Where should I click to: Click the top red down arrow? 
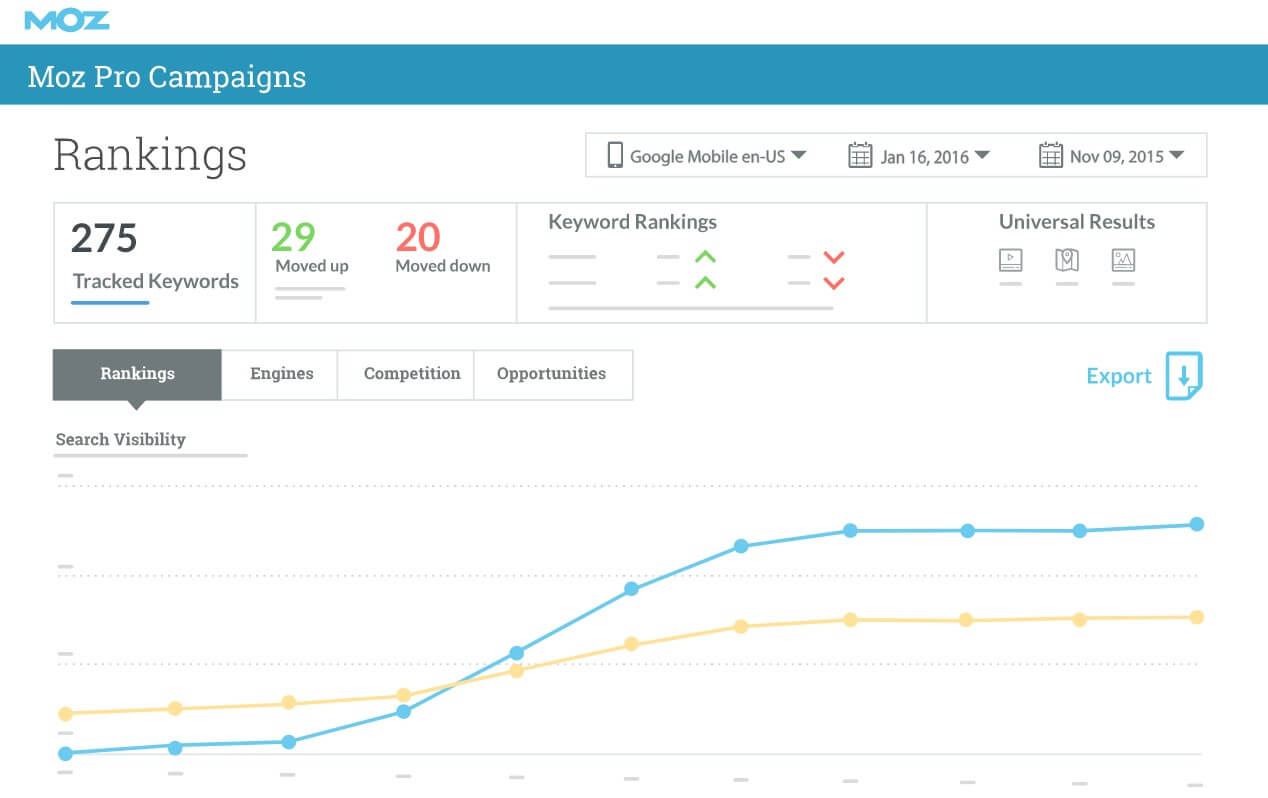833,258
